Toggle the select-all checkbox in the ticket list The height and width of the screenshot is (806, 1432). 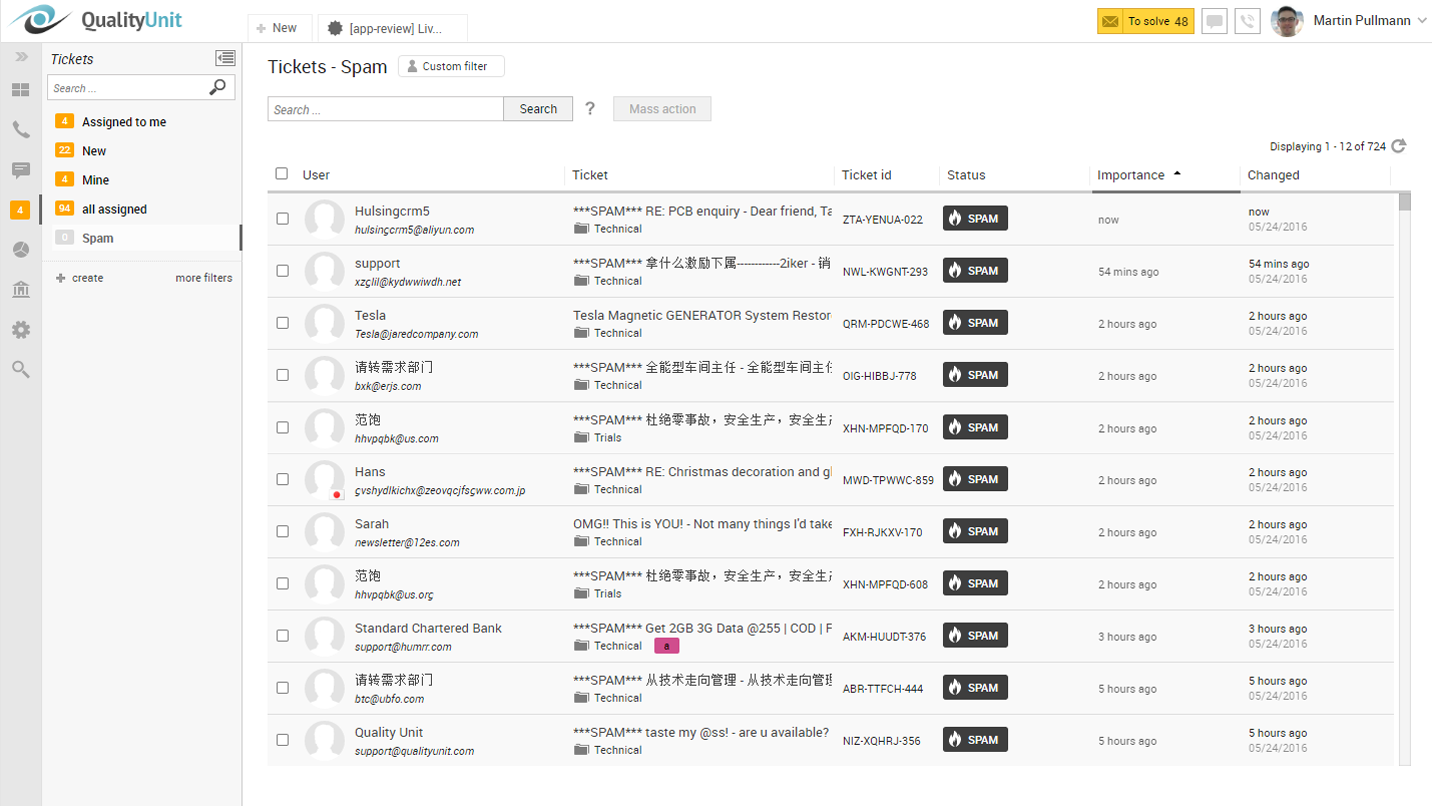(281, 173)
